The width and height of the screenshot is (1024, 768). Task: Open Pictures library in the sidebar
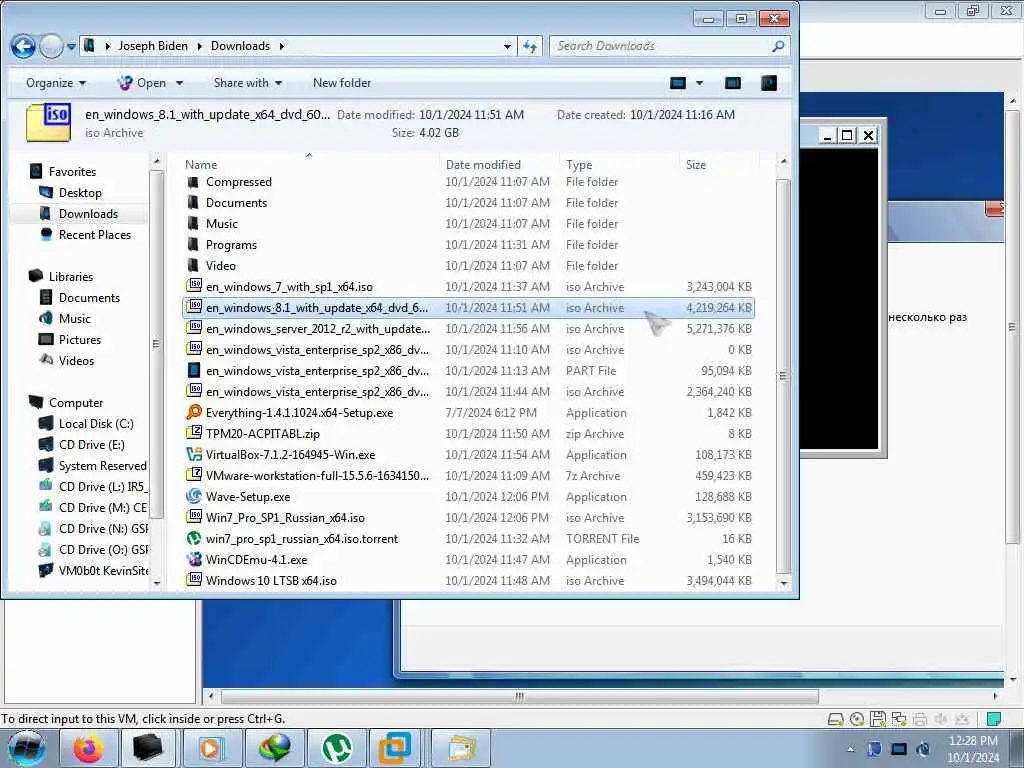click(80, 340)
